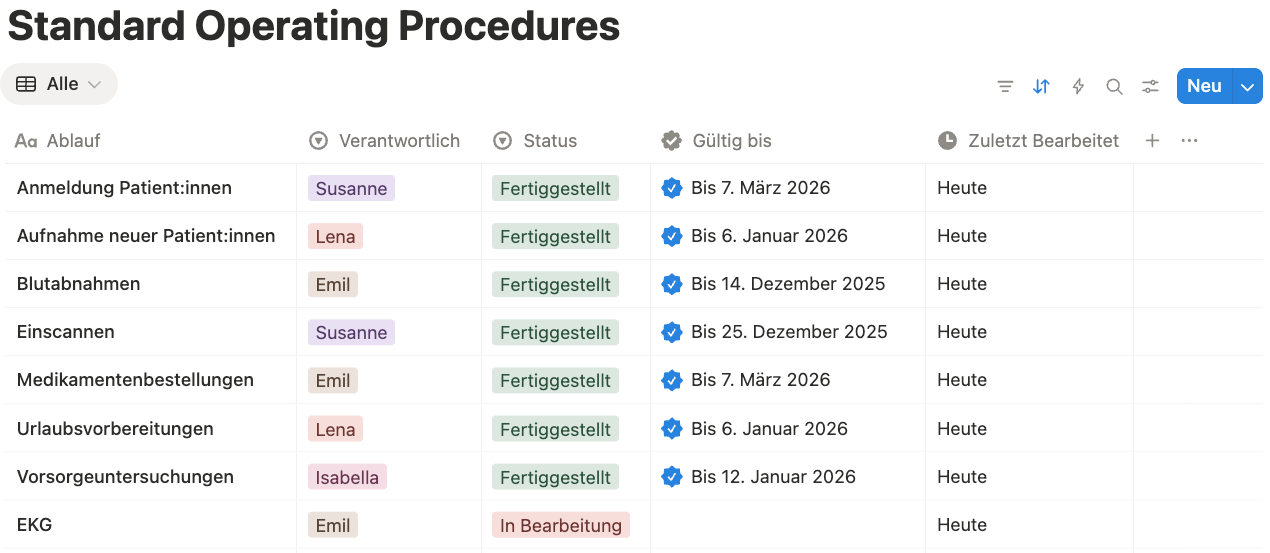Image resolution: width=1270 pixels, height=553 pixels.
Task: Add a new property with plus icon
Action: click(1152, 141)
